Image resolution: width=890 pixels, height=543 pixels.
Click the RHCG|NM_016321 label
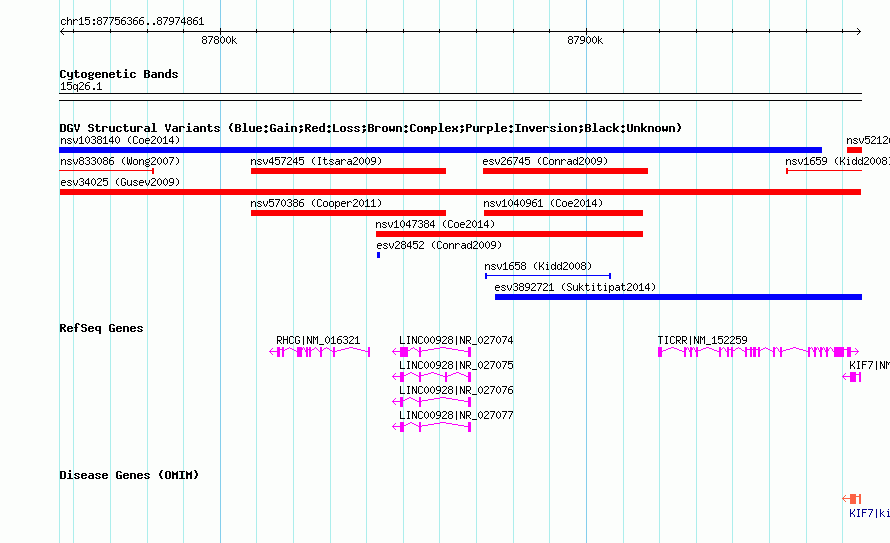(318, 340)
